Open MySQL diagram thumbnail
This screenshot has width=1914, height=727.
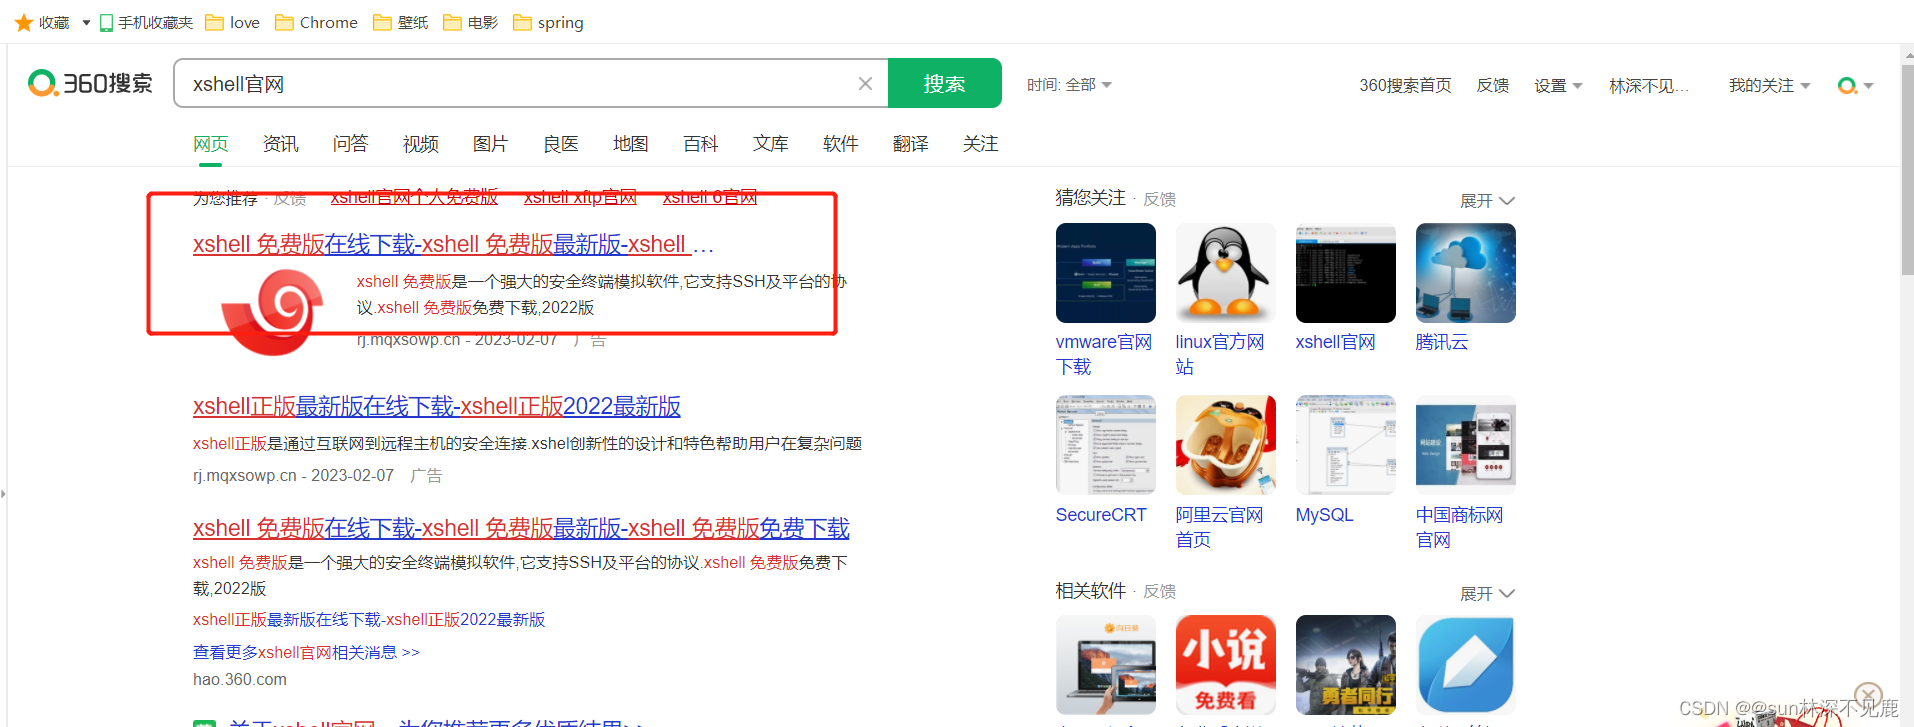[x=1346, y=445]
